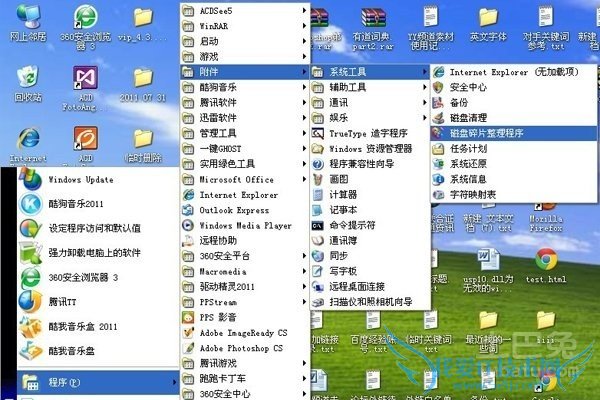Image resolution: width=600 pixels, height=400 pixels.
Task: Click 程序兼容性向导 help icon
Action: coord(318,164)
